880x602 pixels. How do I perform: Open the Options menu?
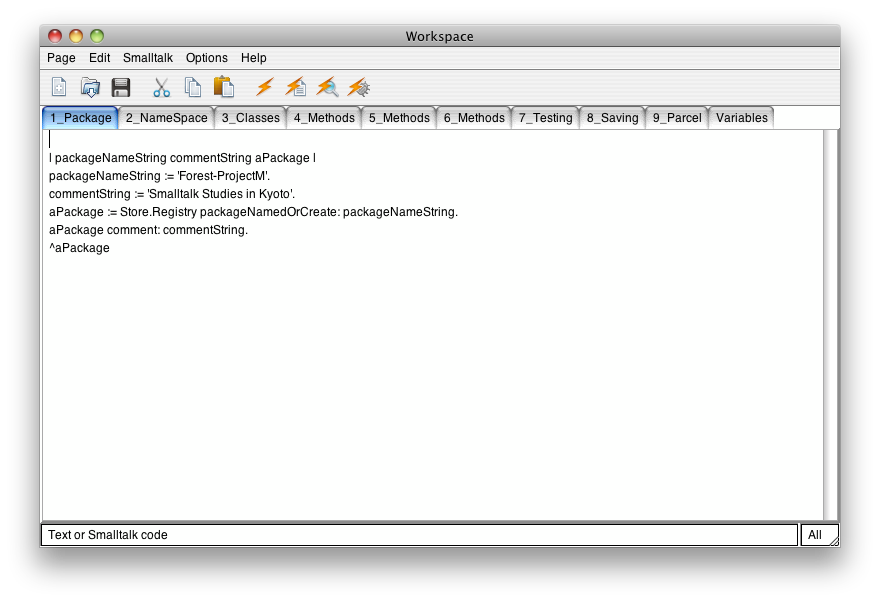[207, 58]
